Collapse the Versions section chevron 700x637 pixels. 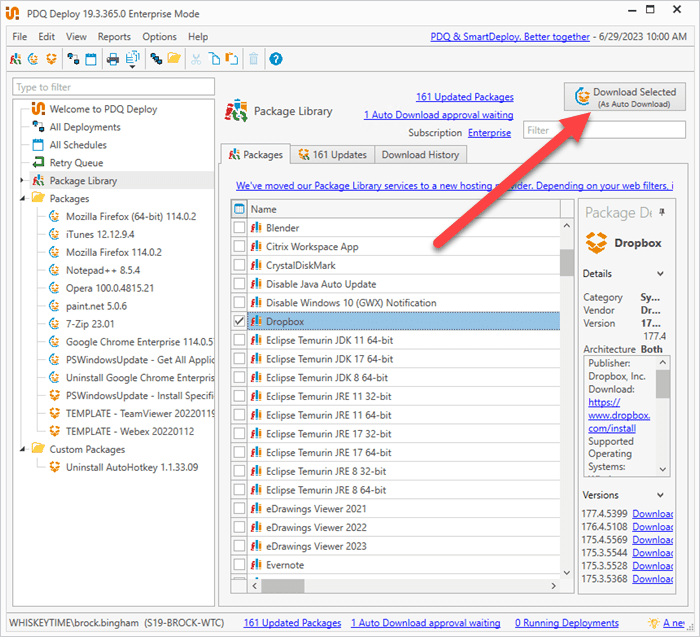coord(660,495)
